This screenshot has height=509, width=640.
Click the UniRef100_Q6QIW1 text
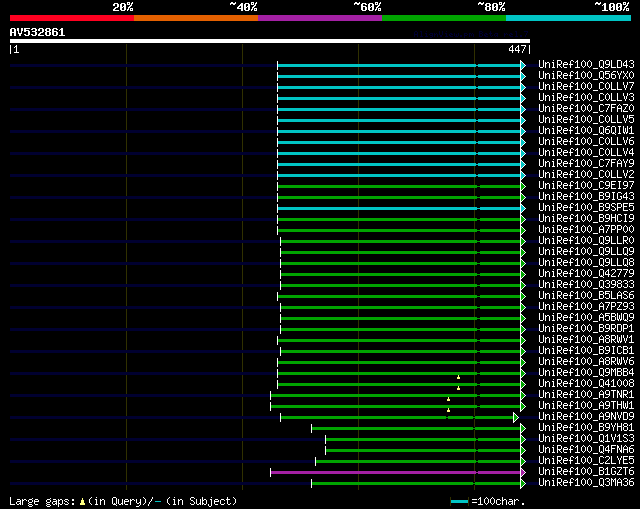click(x=586, y=131)
